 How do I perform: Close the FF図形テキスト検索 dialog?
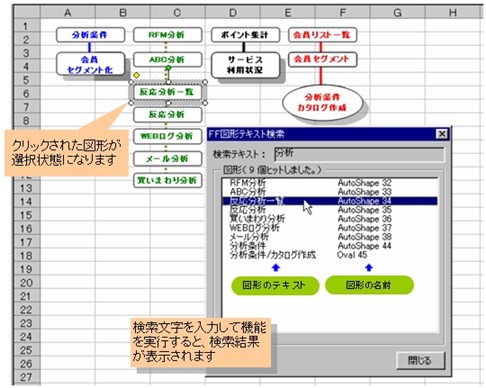[442, 134]
